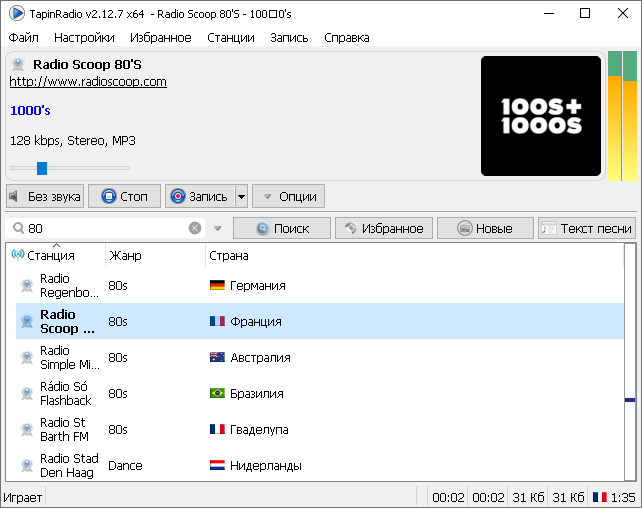
Task: Click the broadcast icon in Станция column header
Action: (18, 255)
